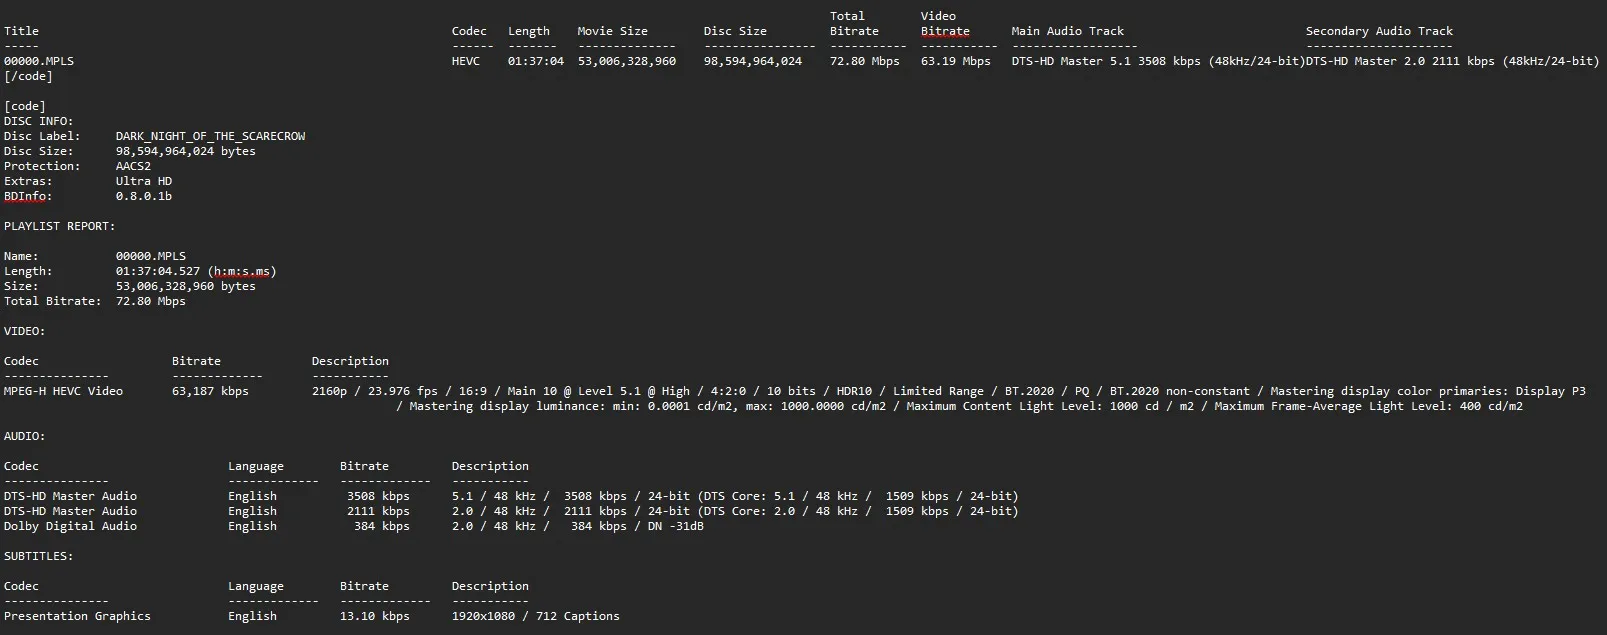1607x635 pixels.
Task: Click the 72.80 Mbps value in the top row
Action: [x=864, y=61]
